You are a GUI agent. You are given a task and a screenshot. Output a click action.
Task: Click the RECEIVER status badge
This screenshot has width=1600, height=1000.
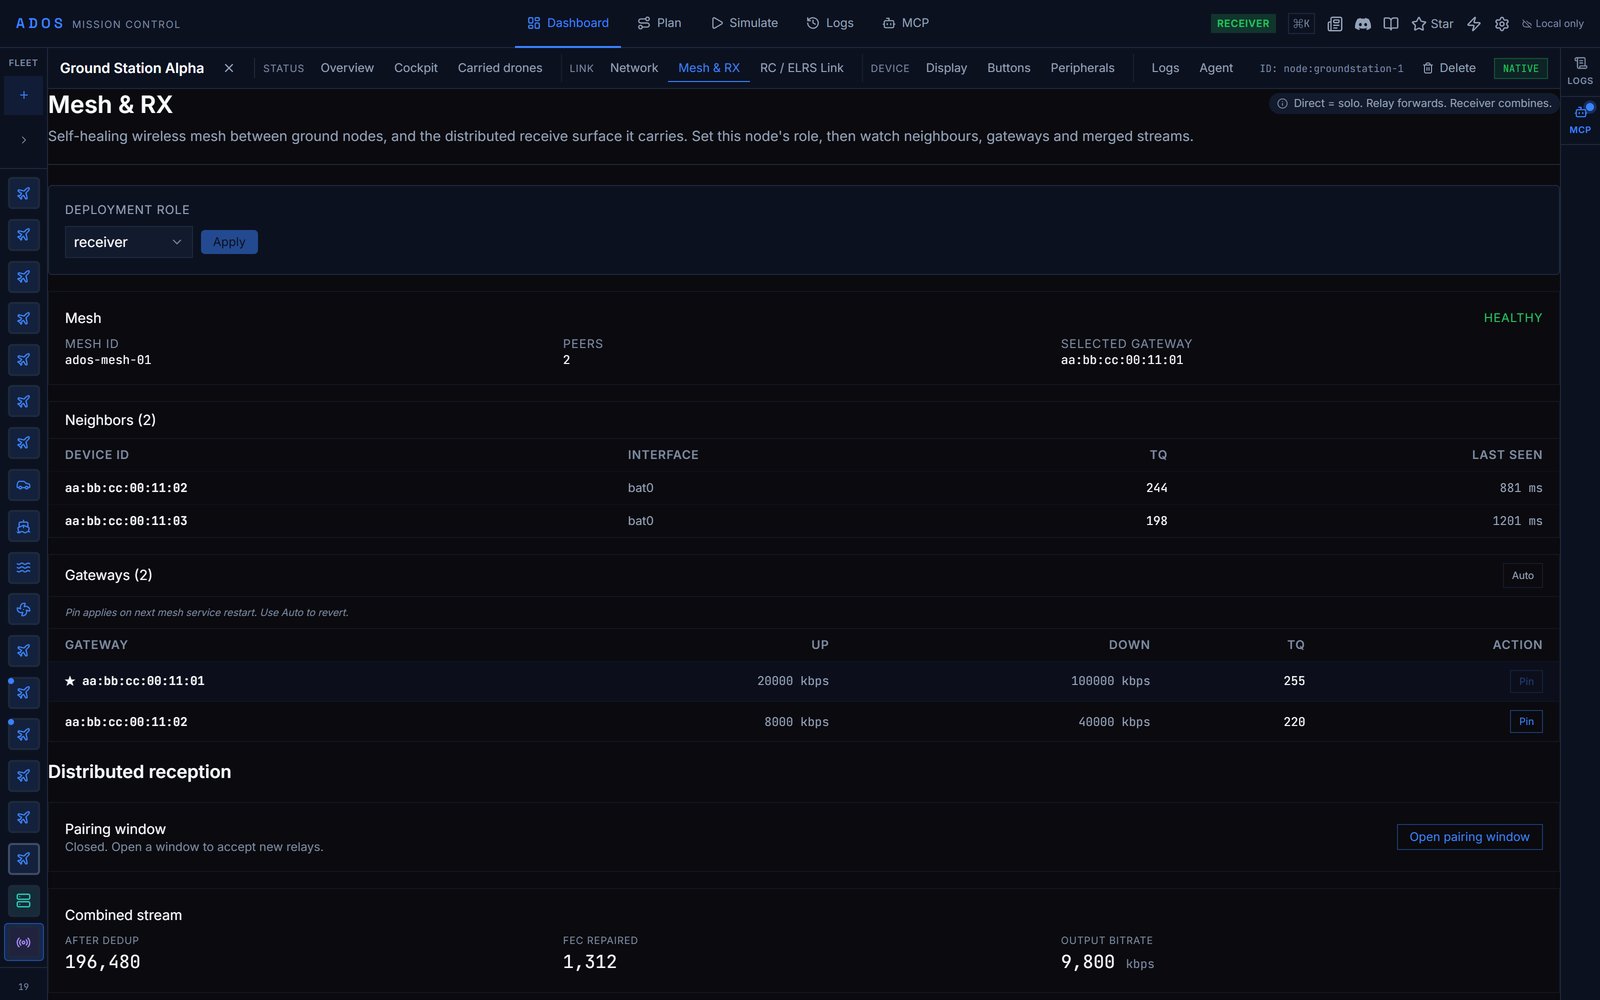coord(1243,23)
